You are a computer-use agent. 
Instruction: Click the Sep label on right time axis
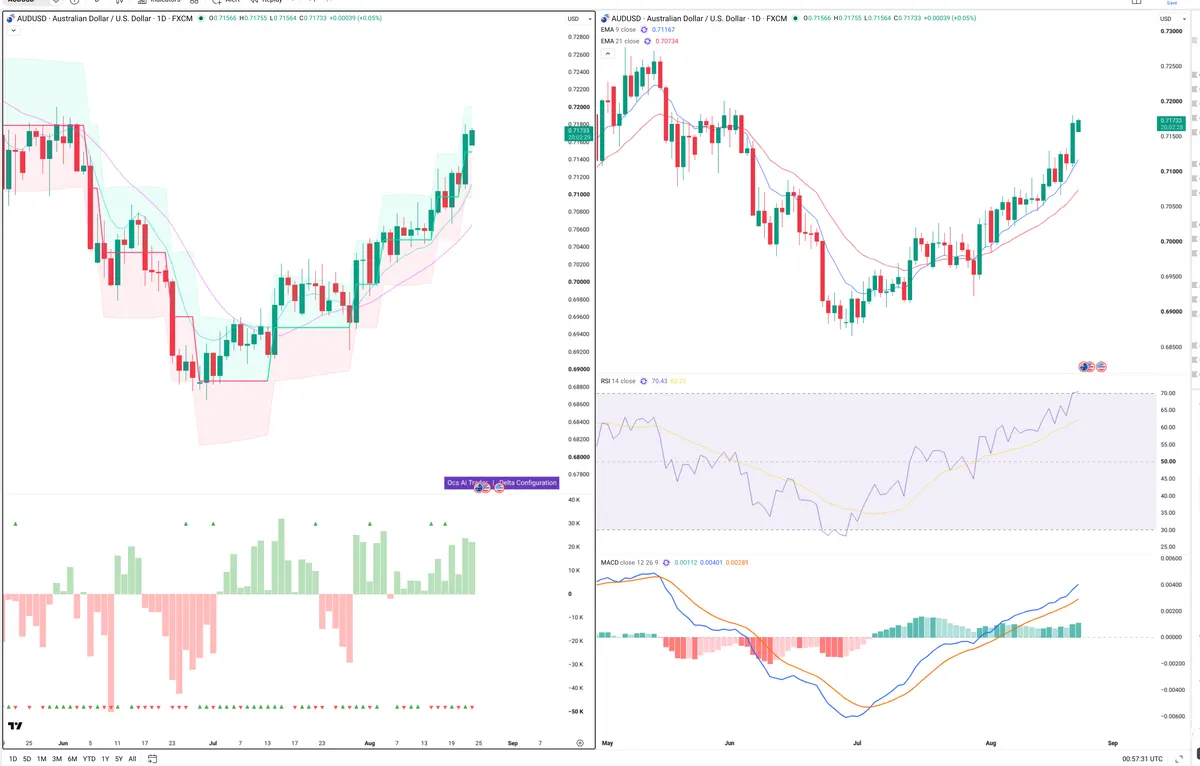[1113, 743]
